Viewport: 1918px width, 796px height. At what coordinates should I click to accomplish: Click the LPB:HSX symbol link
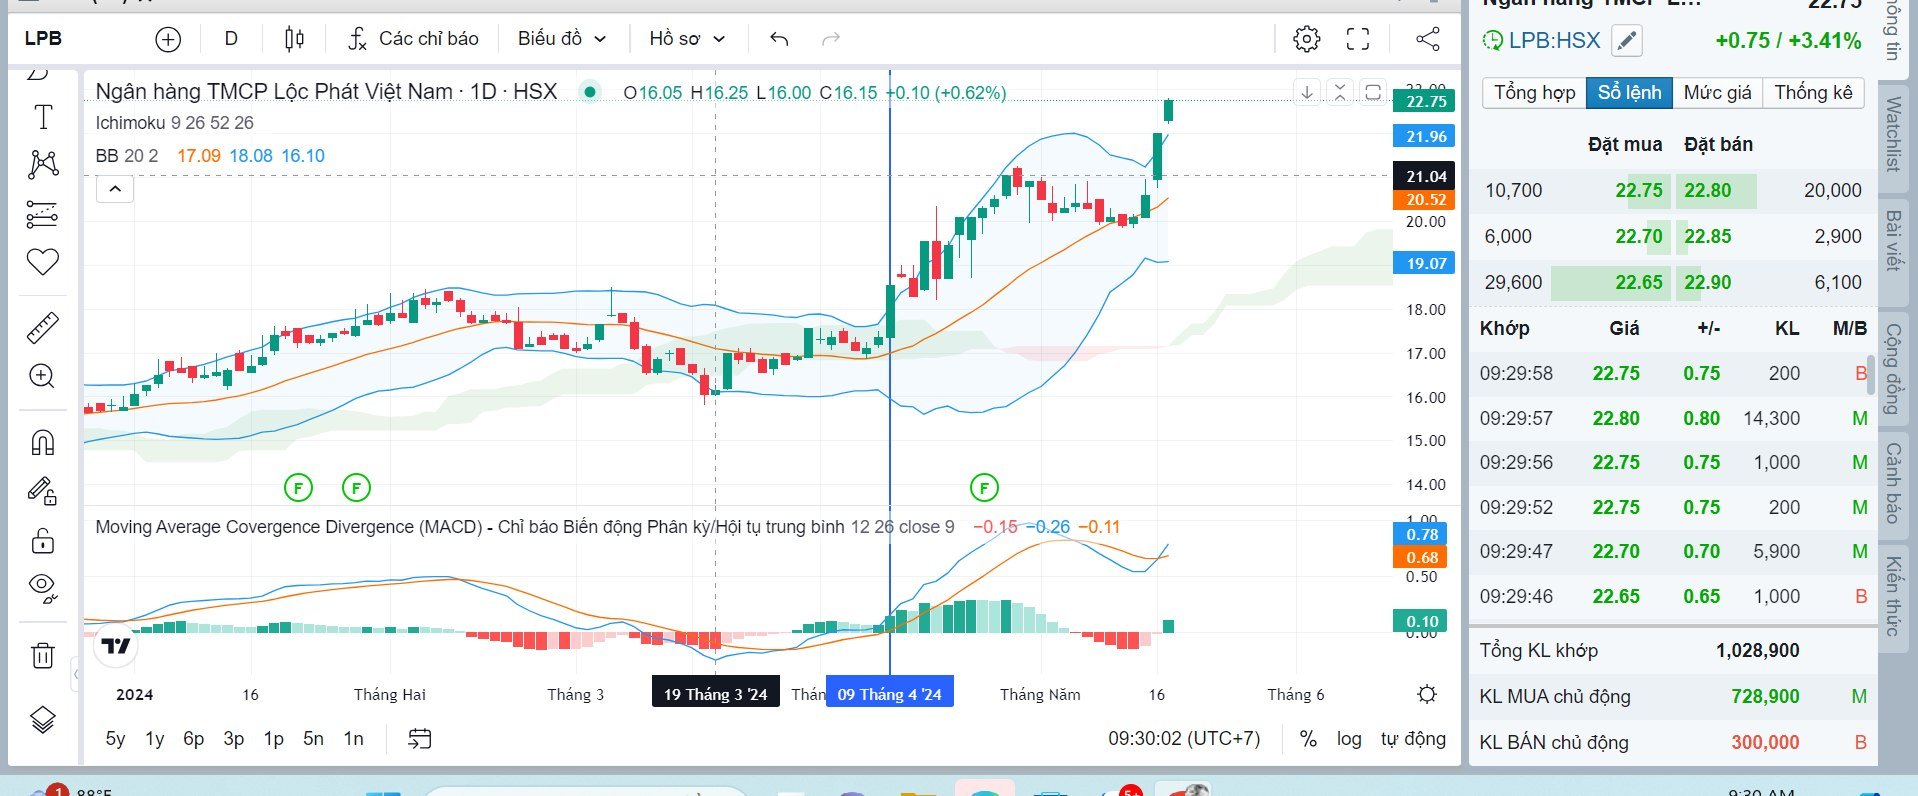coord(1554,41)
